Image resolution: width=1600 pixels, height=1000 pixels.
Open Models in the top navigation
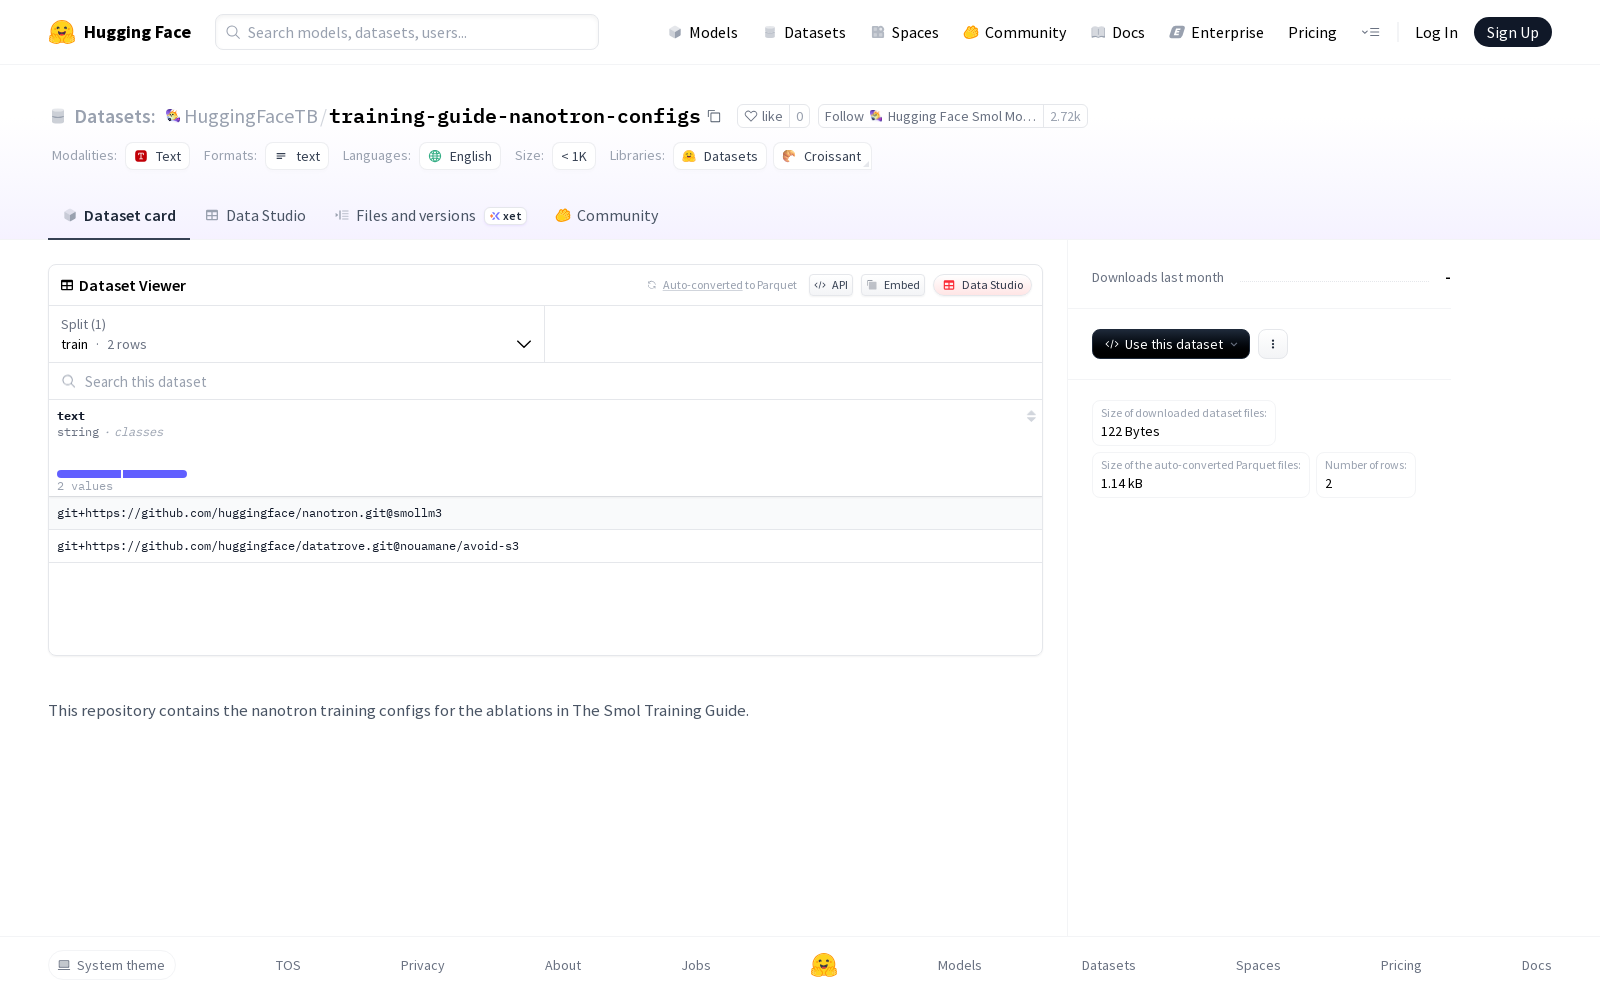(703, 32)
